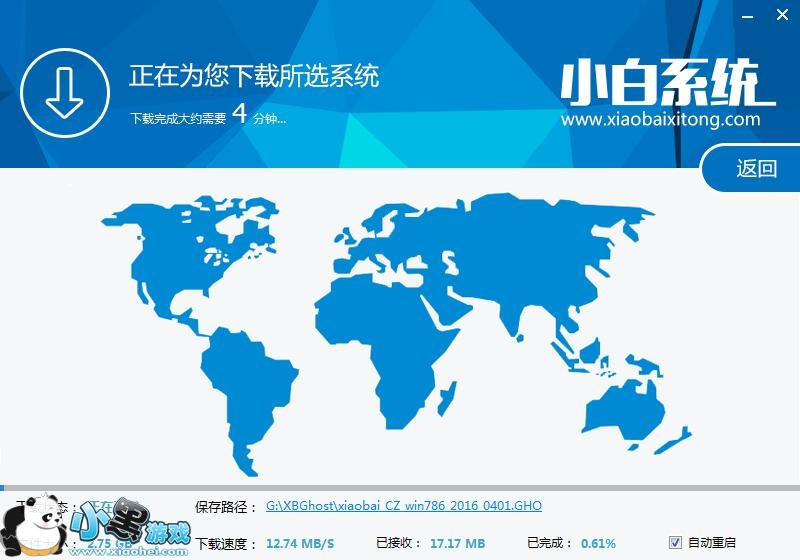The width and height of the screenshot is (800, 560).
Task: Click the completed percentage 0.61%
Action: (598, 544)
